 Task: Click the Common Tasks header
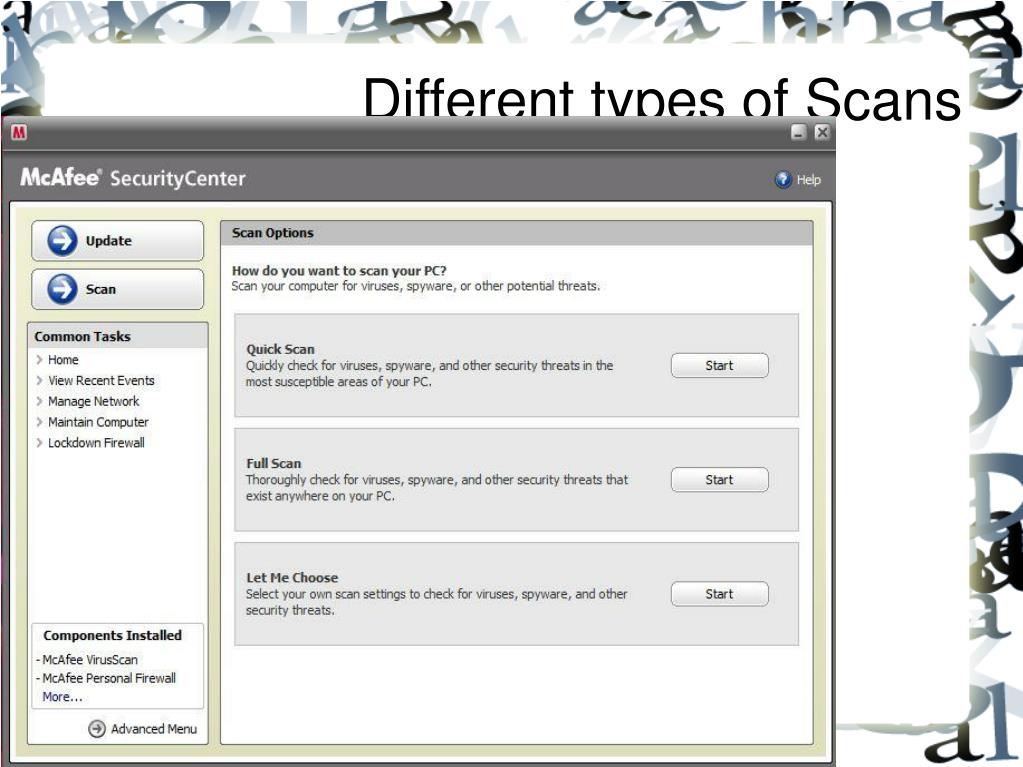pyautogui.click(x=117, y=336)
